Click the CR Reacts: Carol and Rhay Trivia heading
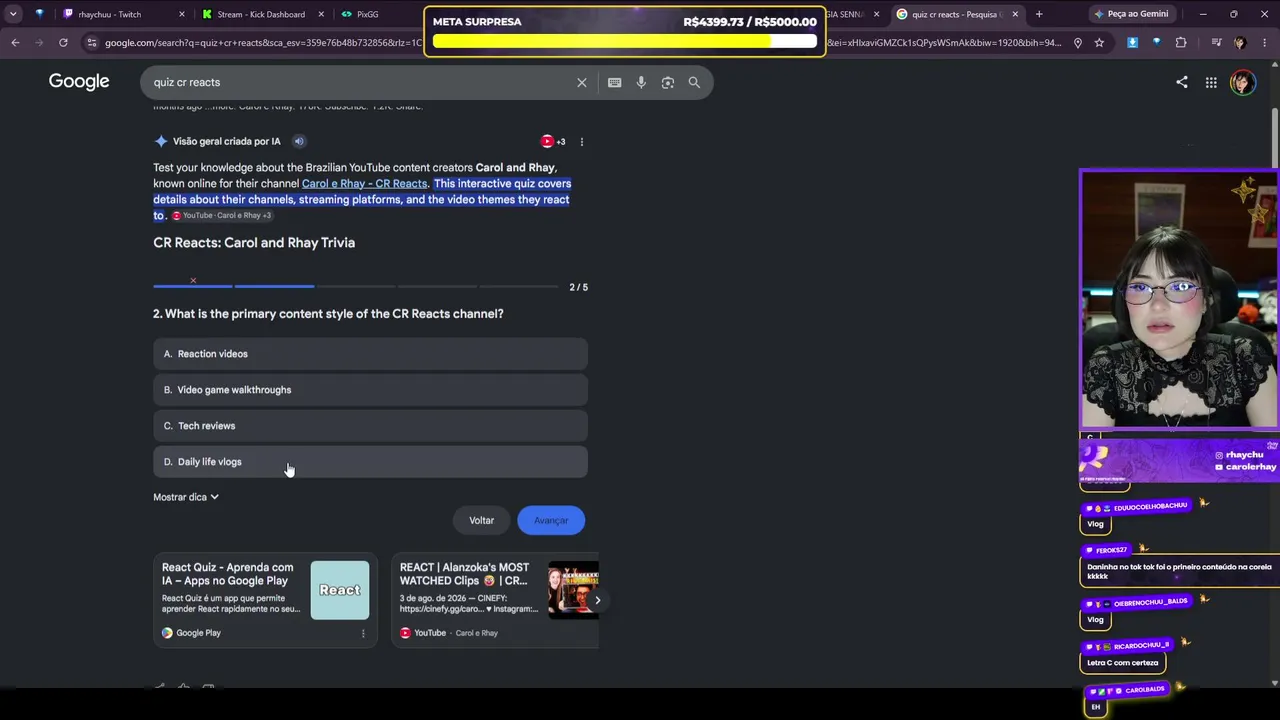The width and height of the screenshot is (1280, 720). 254,243
